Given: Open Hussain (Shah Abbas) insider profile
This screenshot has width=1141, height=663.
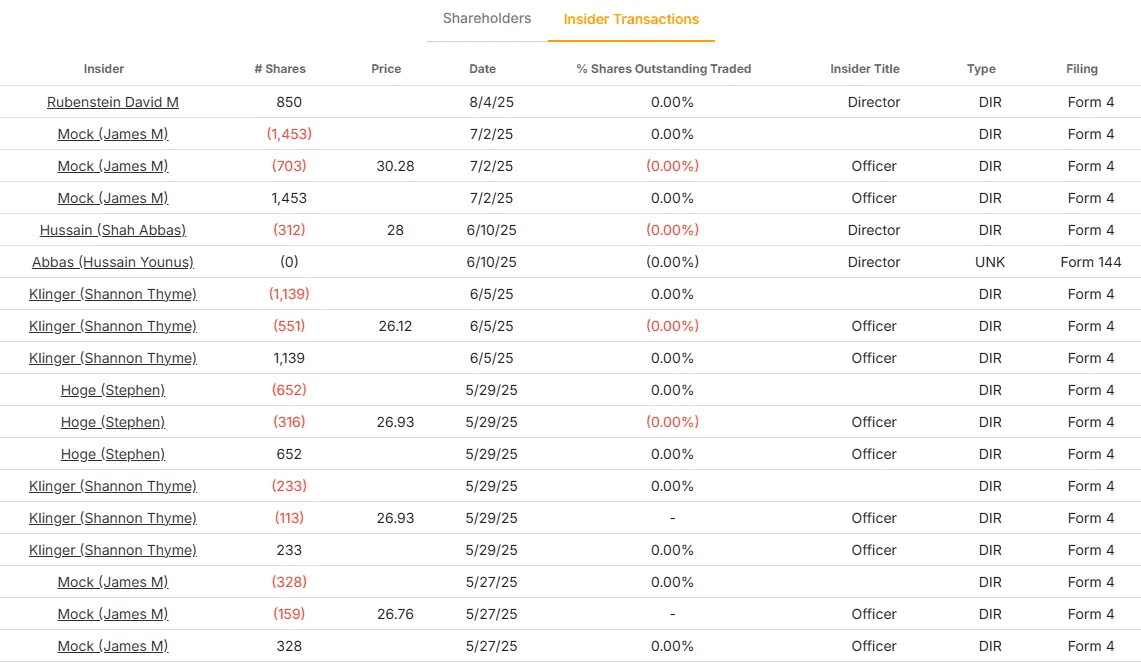Looking at the screenshot, I should click(113, 230).
